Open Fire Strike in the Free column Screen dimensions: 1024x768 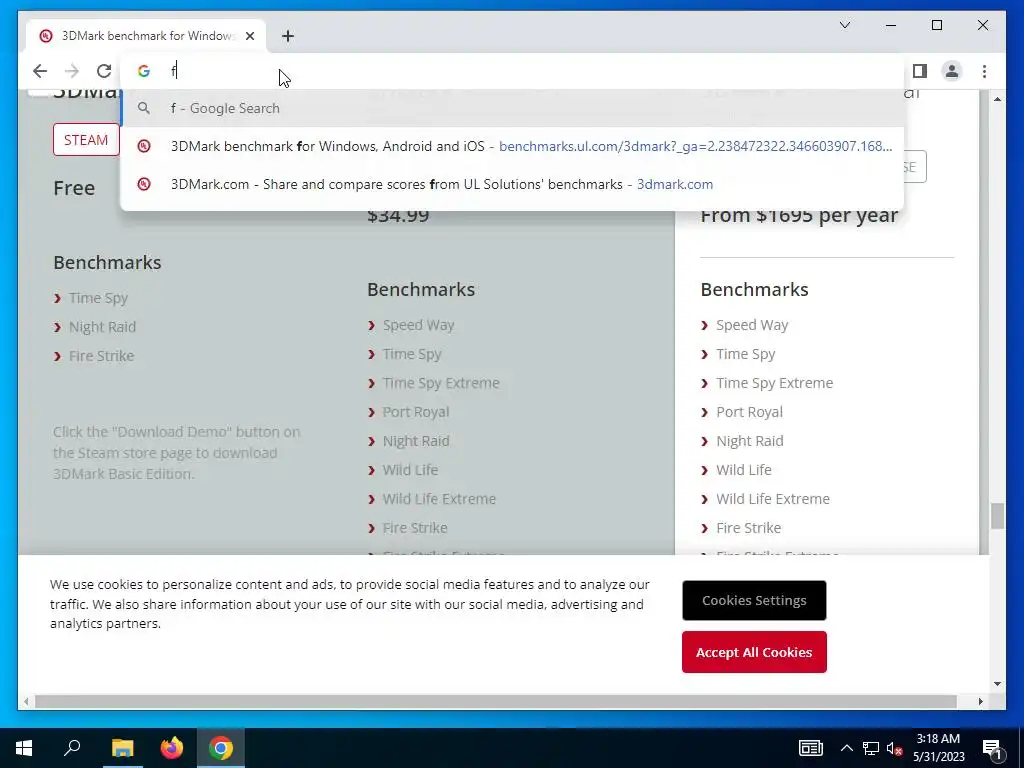point(101,356)
